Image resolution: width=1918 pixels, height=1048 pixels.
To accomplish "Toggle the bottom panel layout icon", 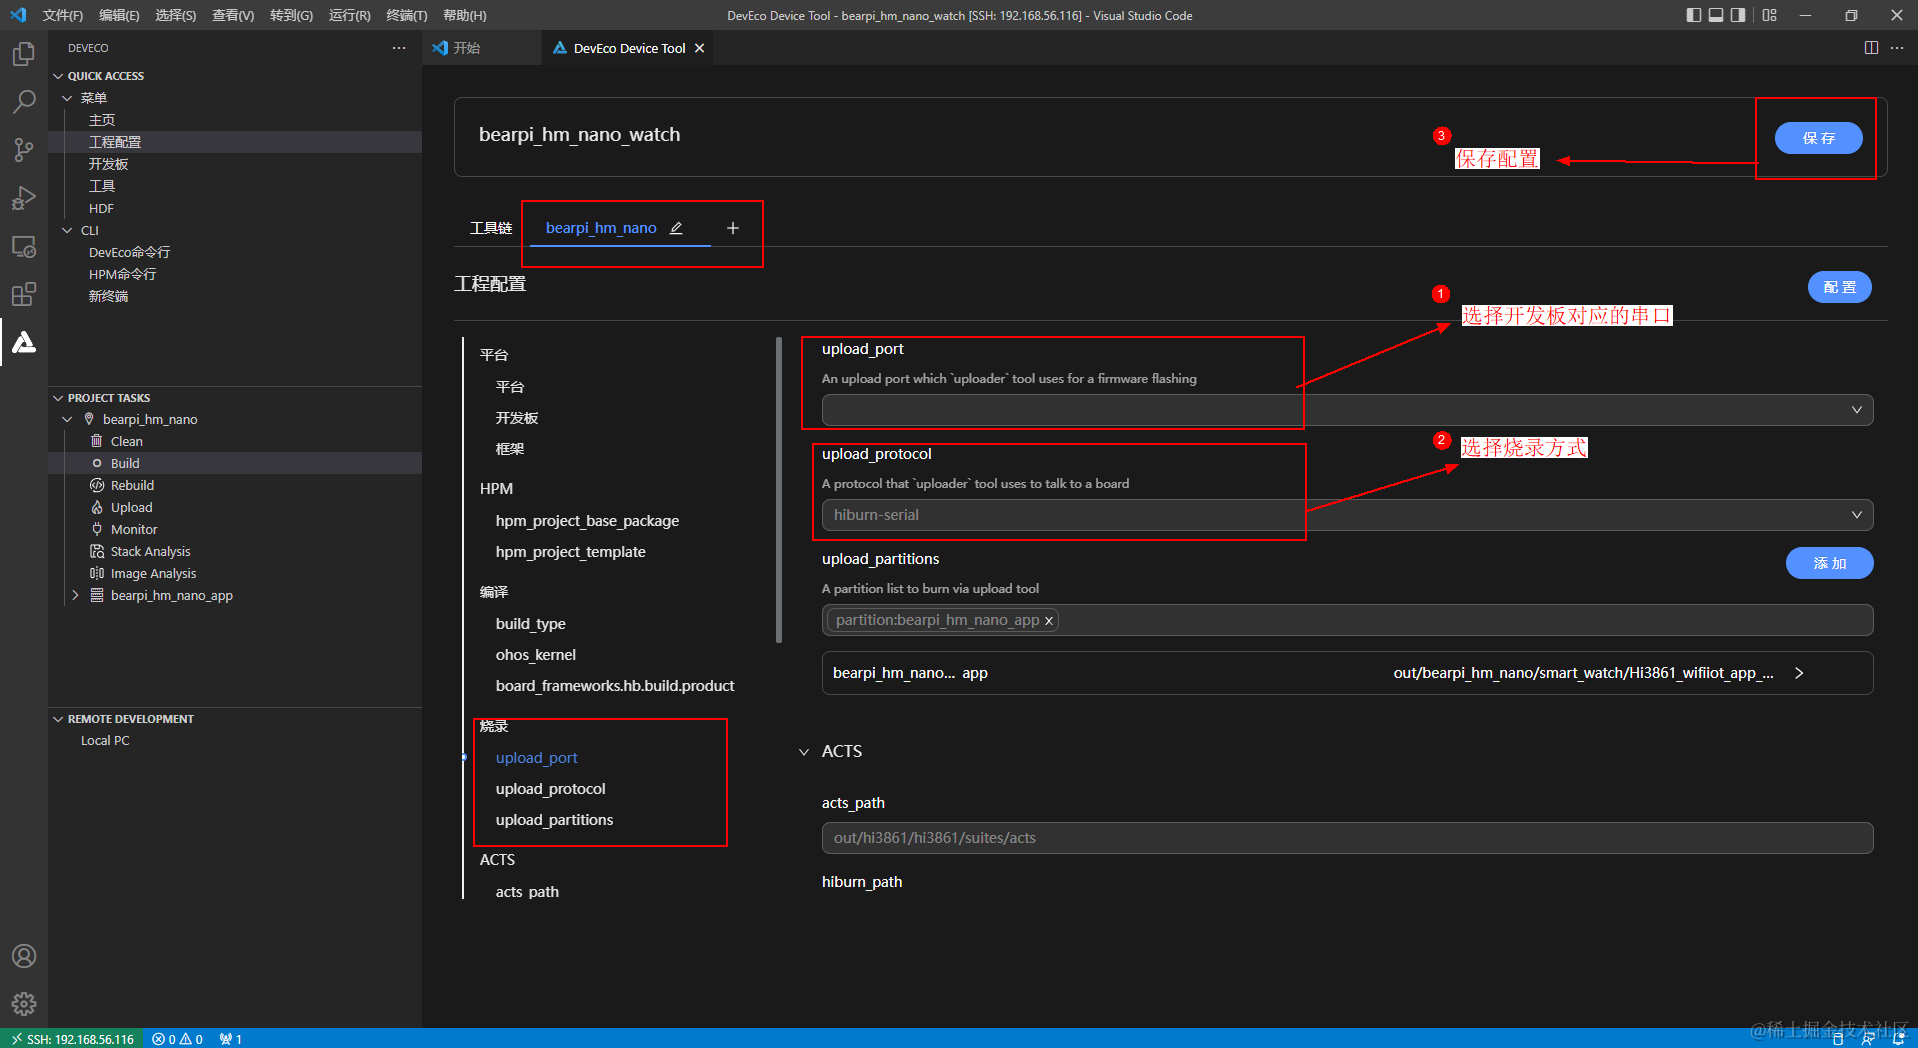I will (x=1716, y=15).
